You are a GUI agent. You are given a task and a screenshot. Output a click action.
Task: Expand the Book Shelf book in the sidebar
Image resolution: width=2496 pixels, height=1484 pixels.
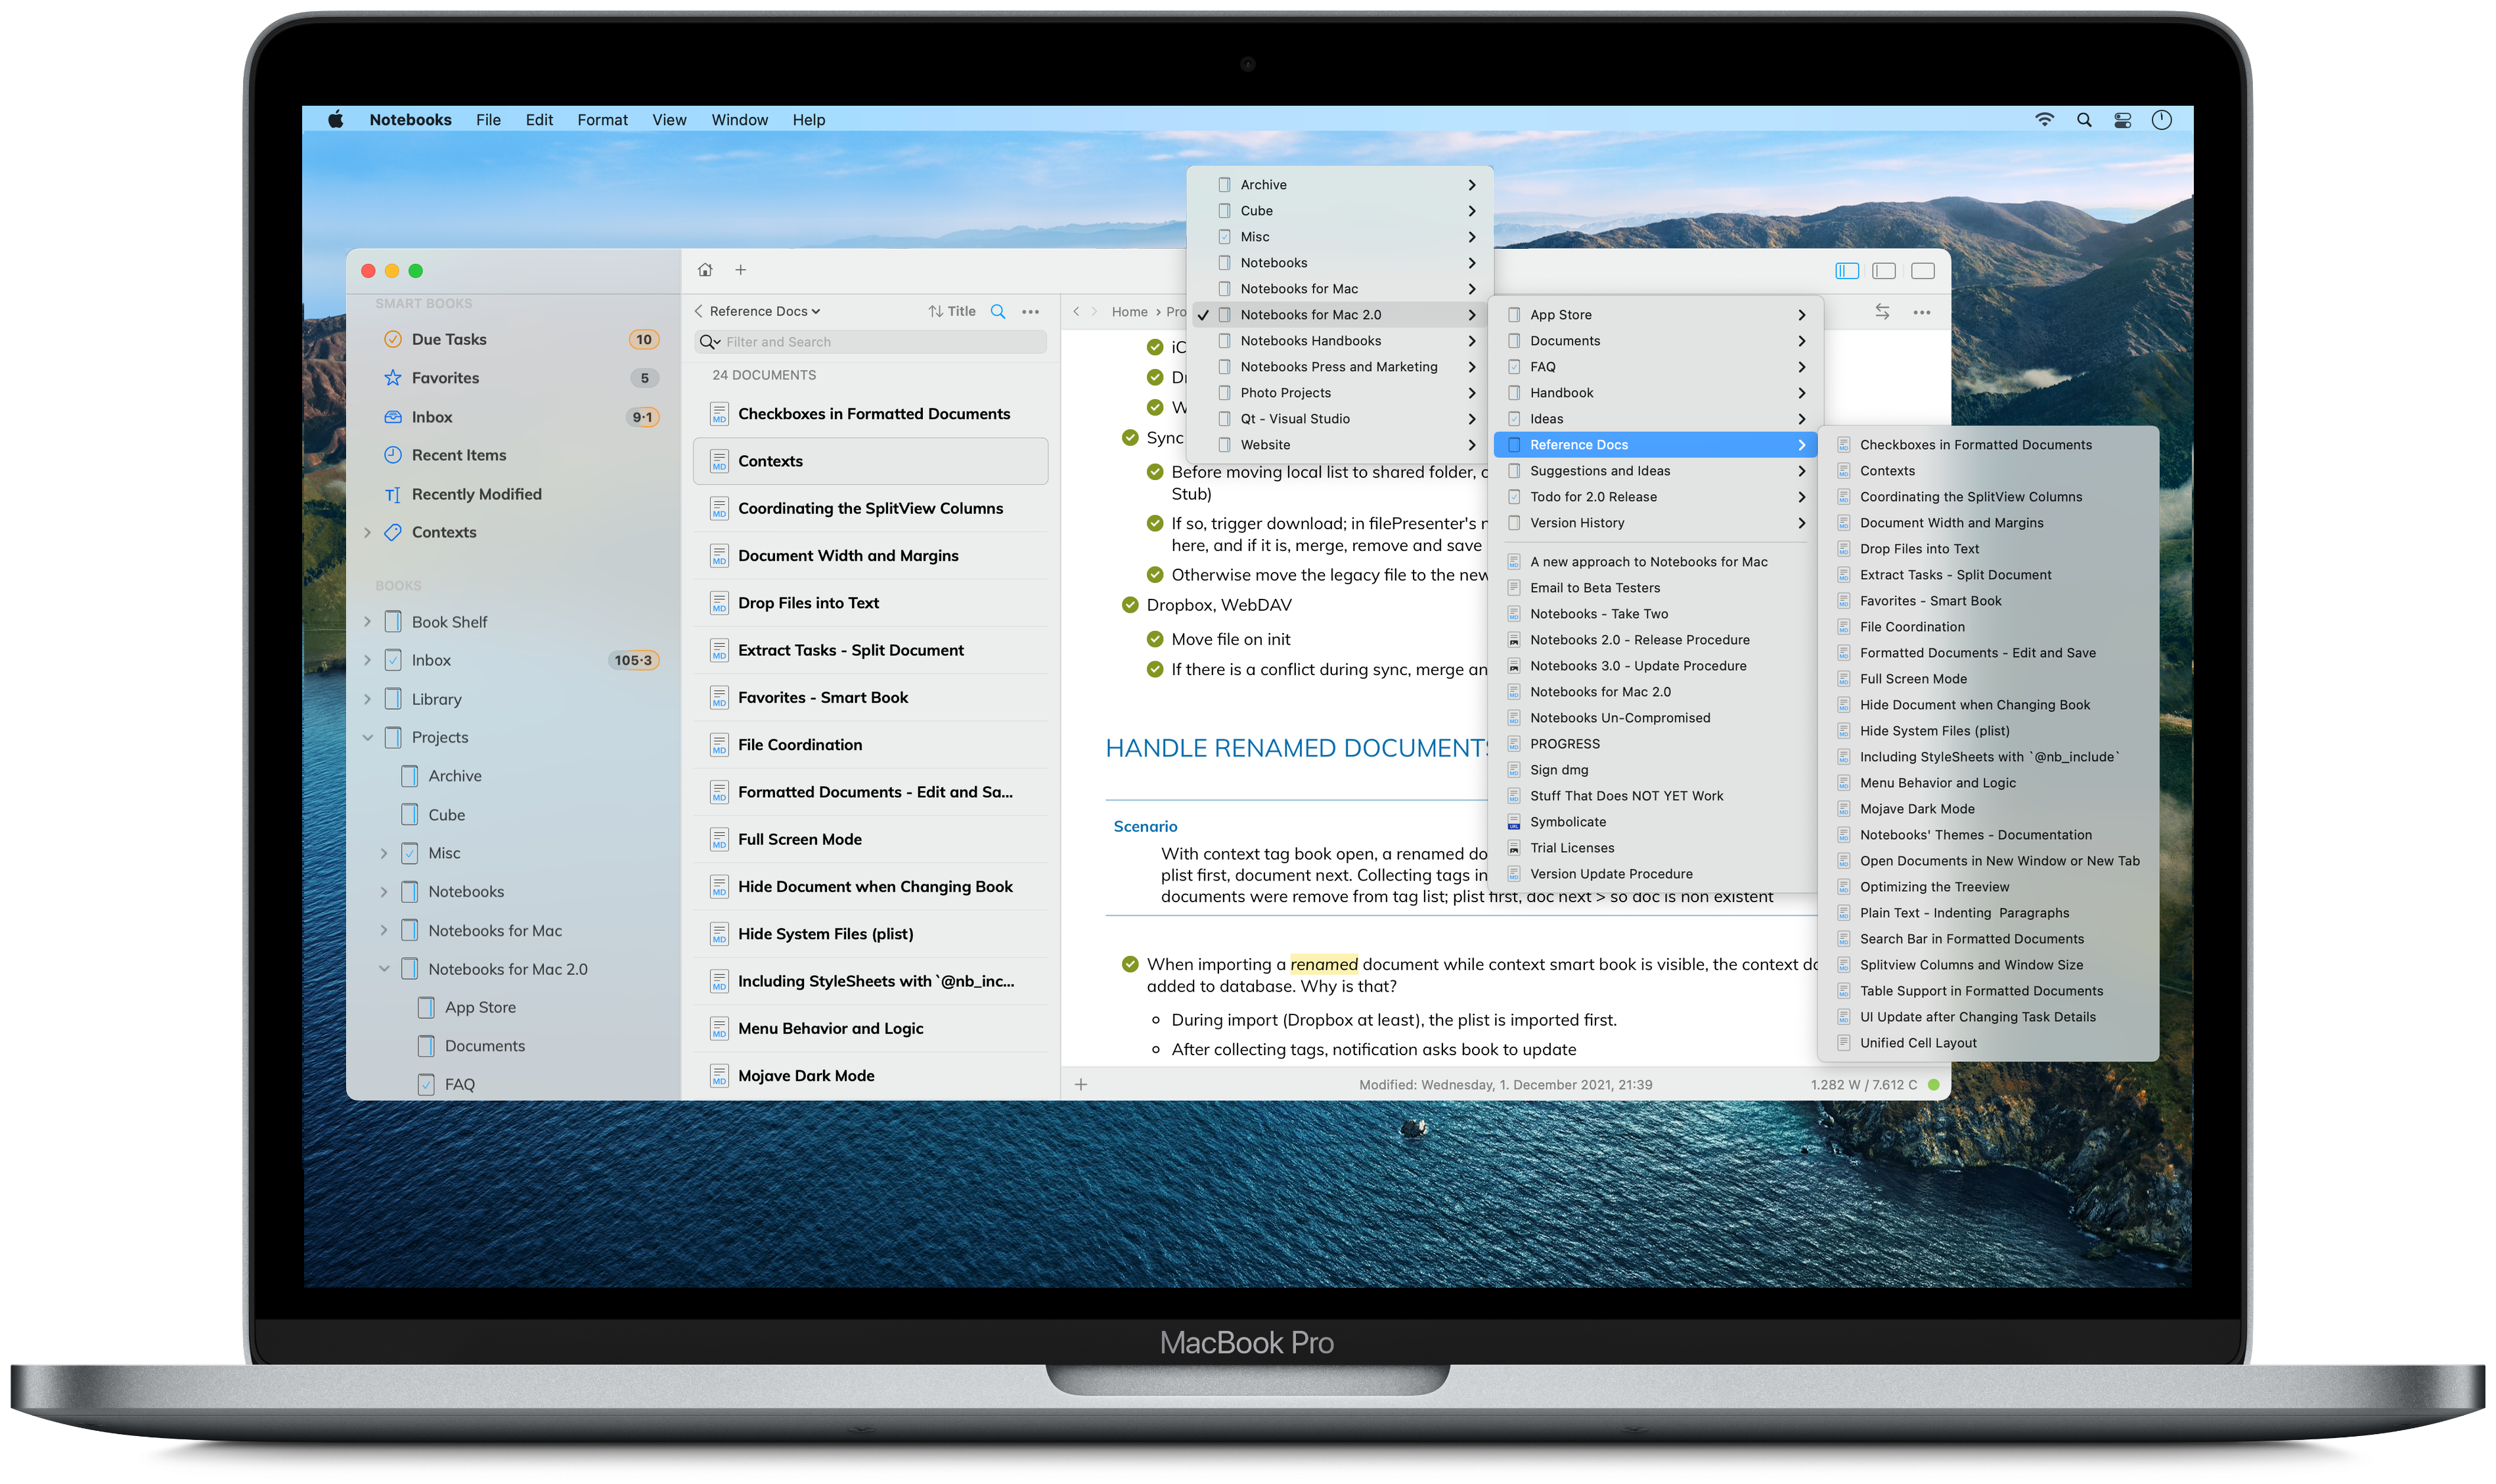[x=367, y=622]
